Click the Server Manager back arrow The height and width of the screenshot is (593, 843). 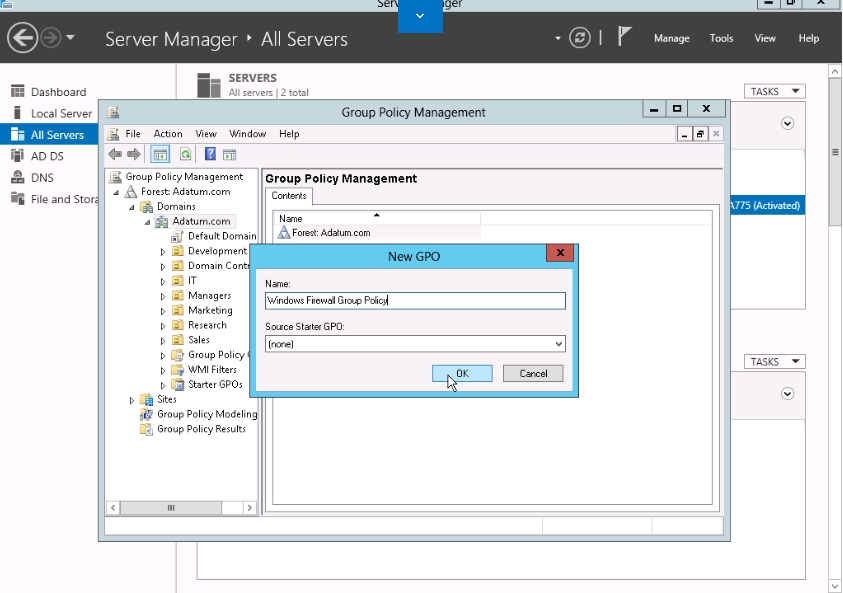(x=22, y=38)
